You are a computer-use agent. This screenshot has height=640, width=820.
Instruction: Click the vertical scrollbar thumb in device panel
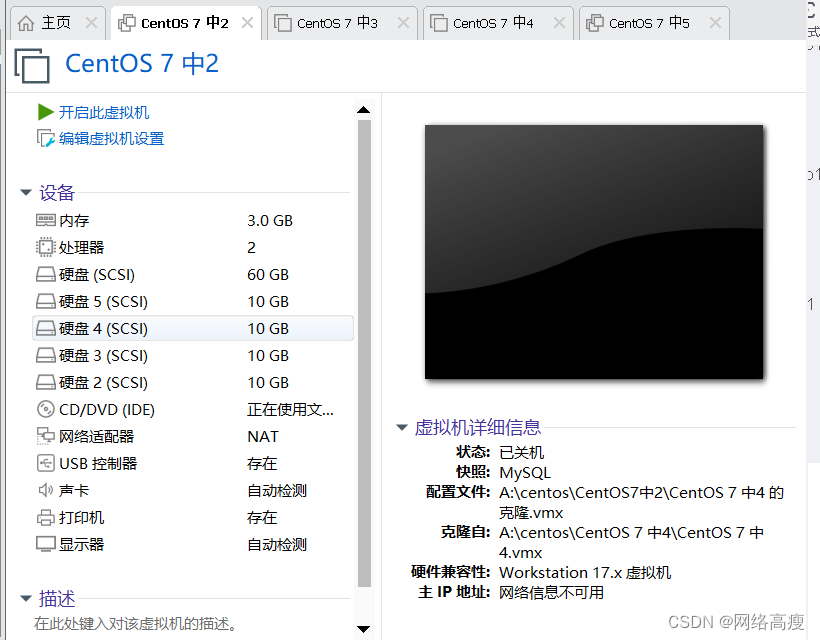(x=365, y=354)
